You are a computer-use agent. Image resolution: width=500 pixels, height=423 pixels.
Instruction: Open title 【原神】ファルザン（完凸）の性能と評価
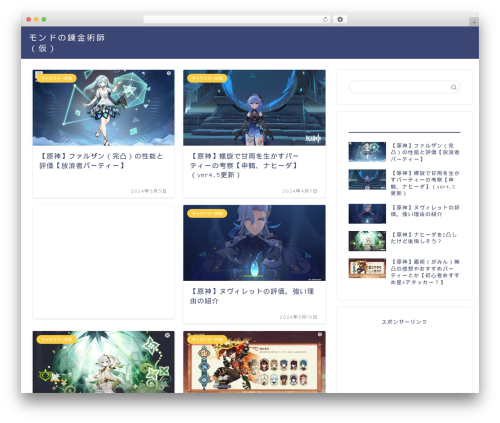pyautogui.click(x=101, y=161)
